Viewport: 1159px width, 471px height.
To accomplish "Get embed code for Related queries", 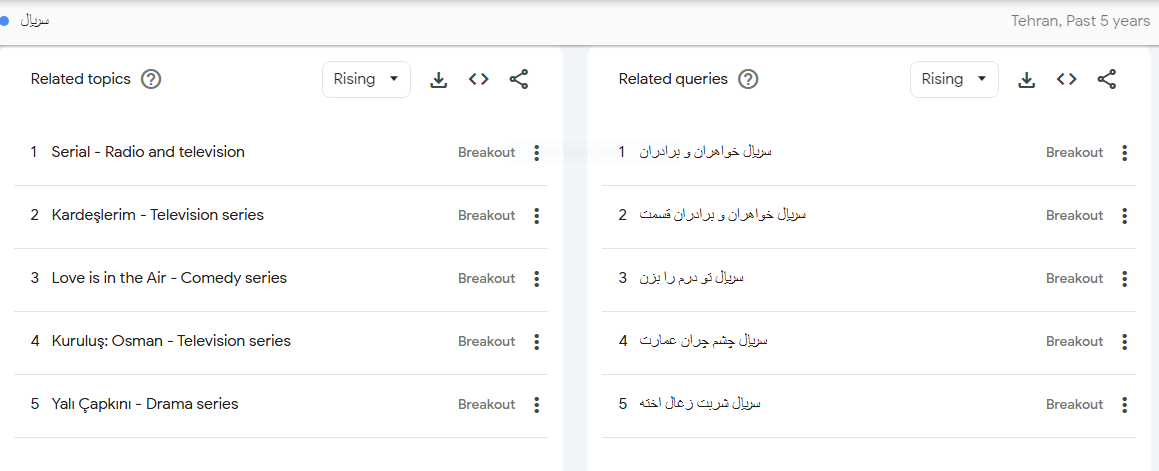I will click(1067, 79).
